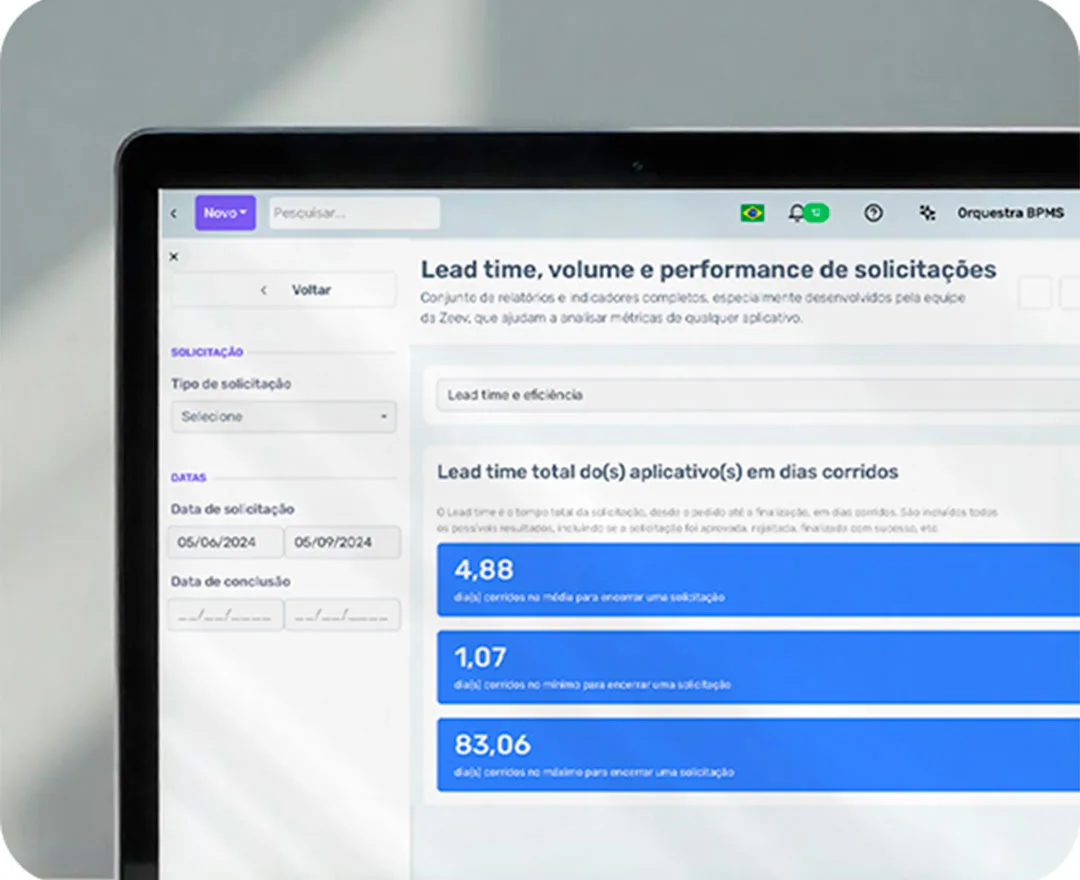Click the second empty Data de conclusão field
1080x880 pixels.
tap(342, 615)
